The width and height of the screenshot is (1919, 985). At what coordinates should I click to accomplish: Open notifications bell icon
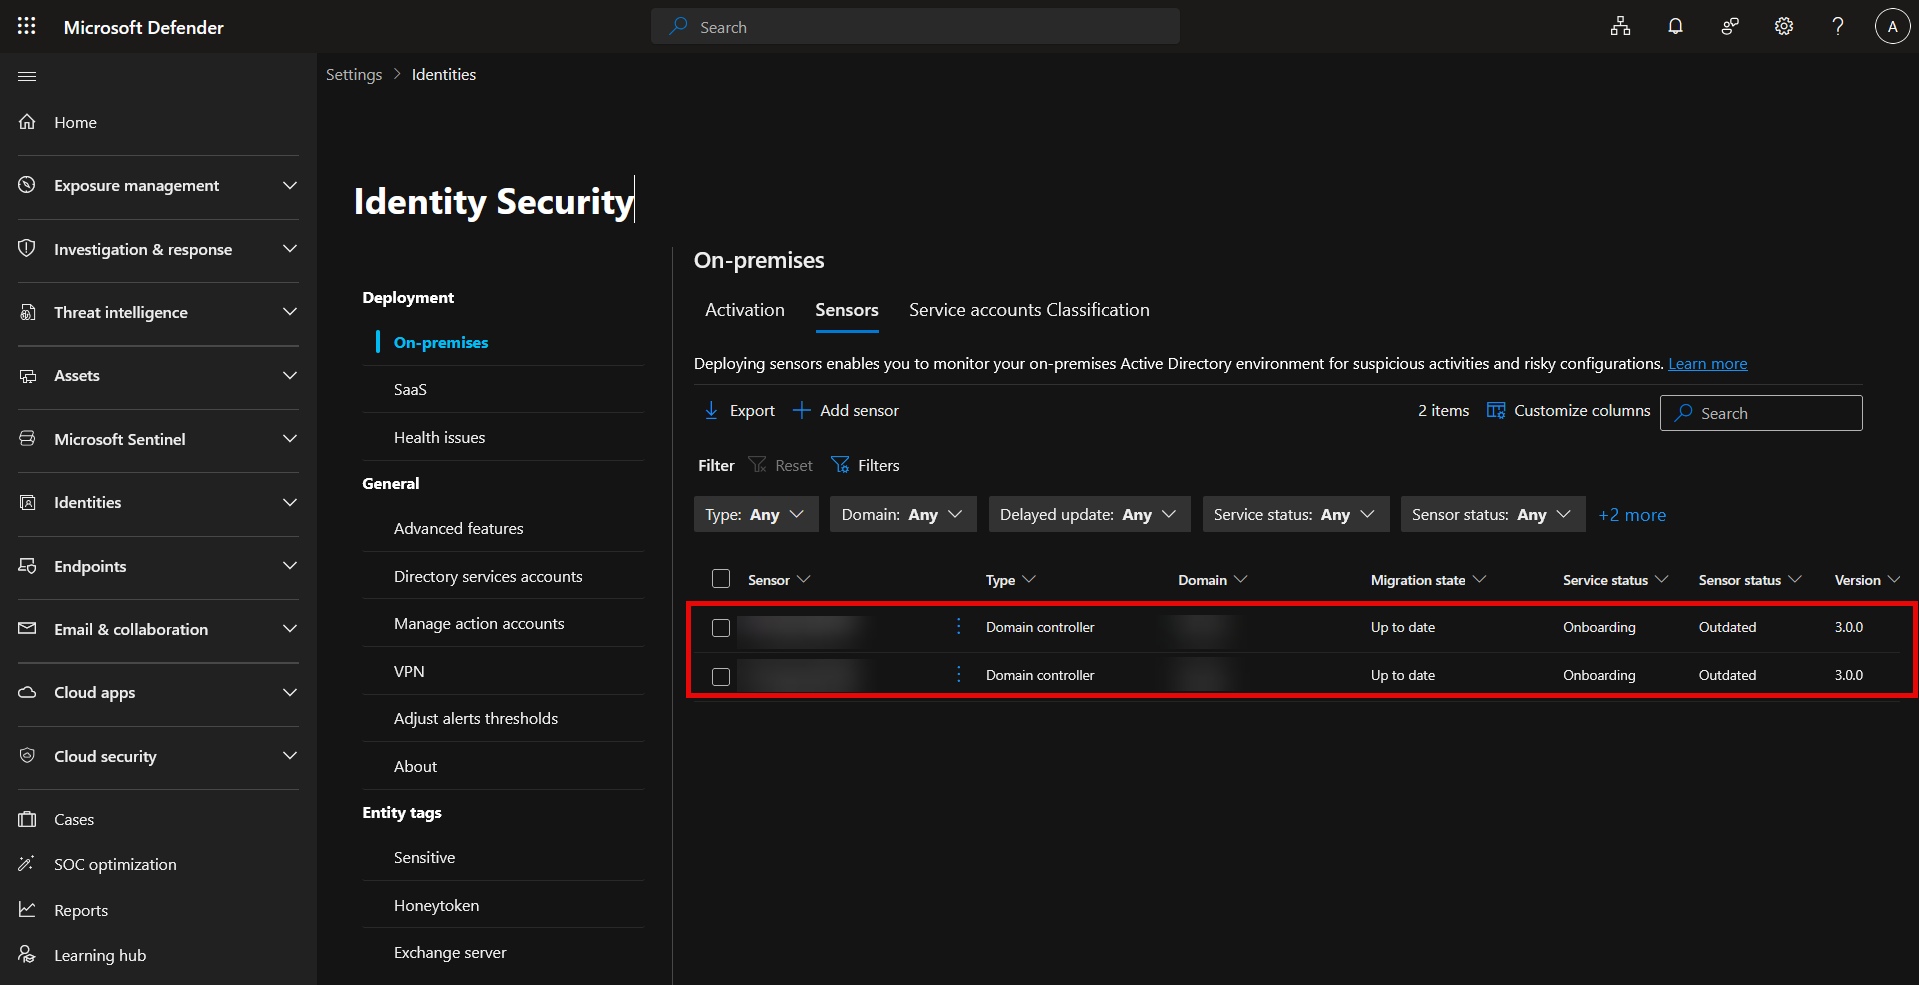point(1675,26)
